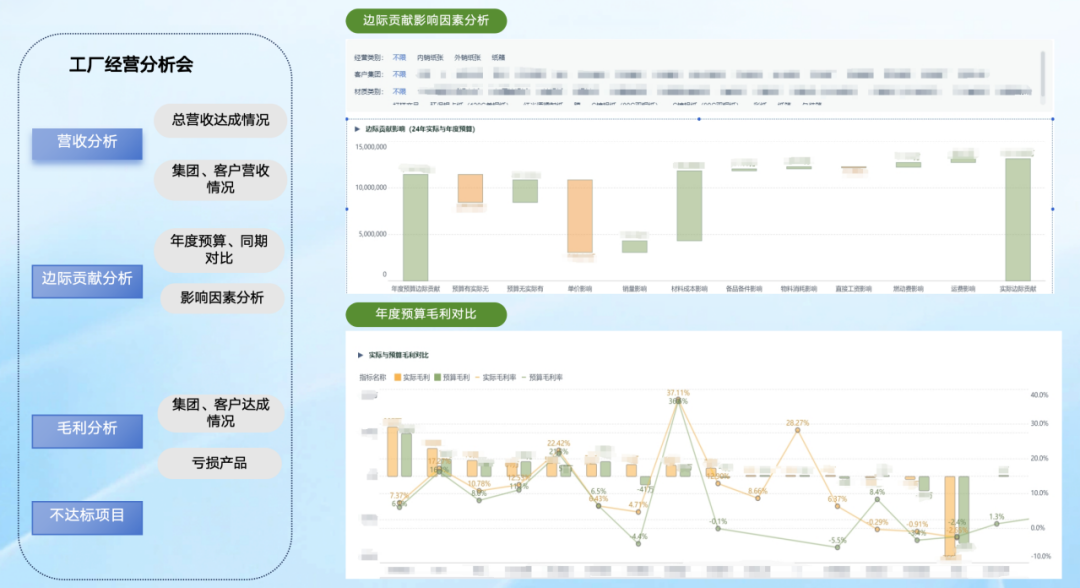Select the 影响因素分析 pill
The image size is (1080, 588).
(222, 298)
